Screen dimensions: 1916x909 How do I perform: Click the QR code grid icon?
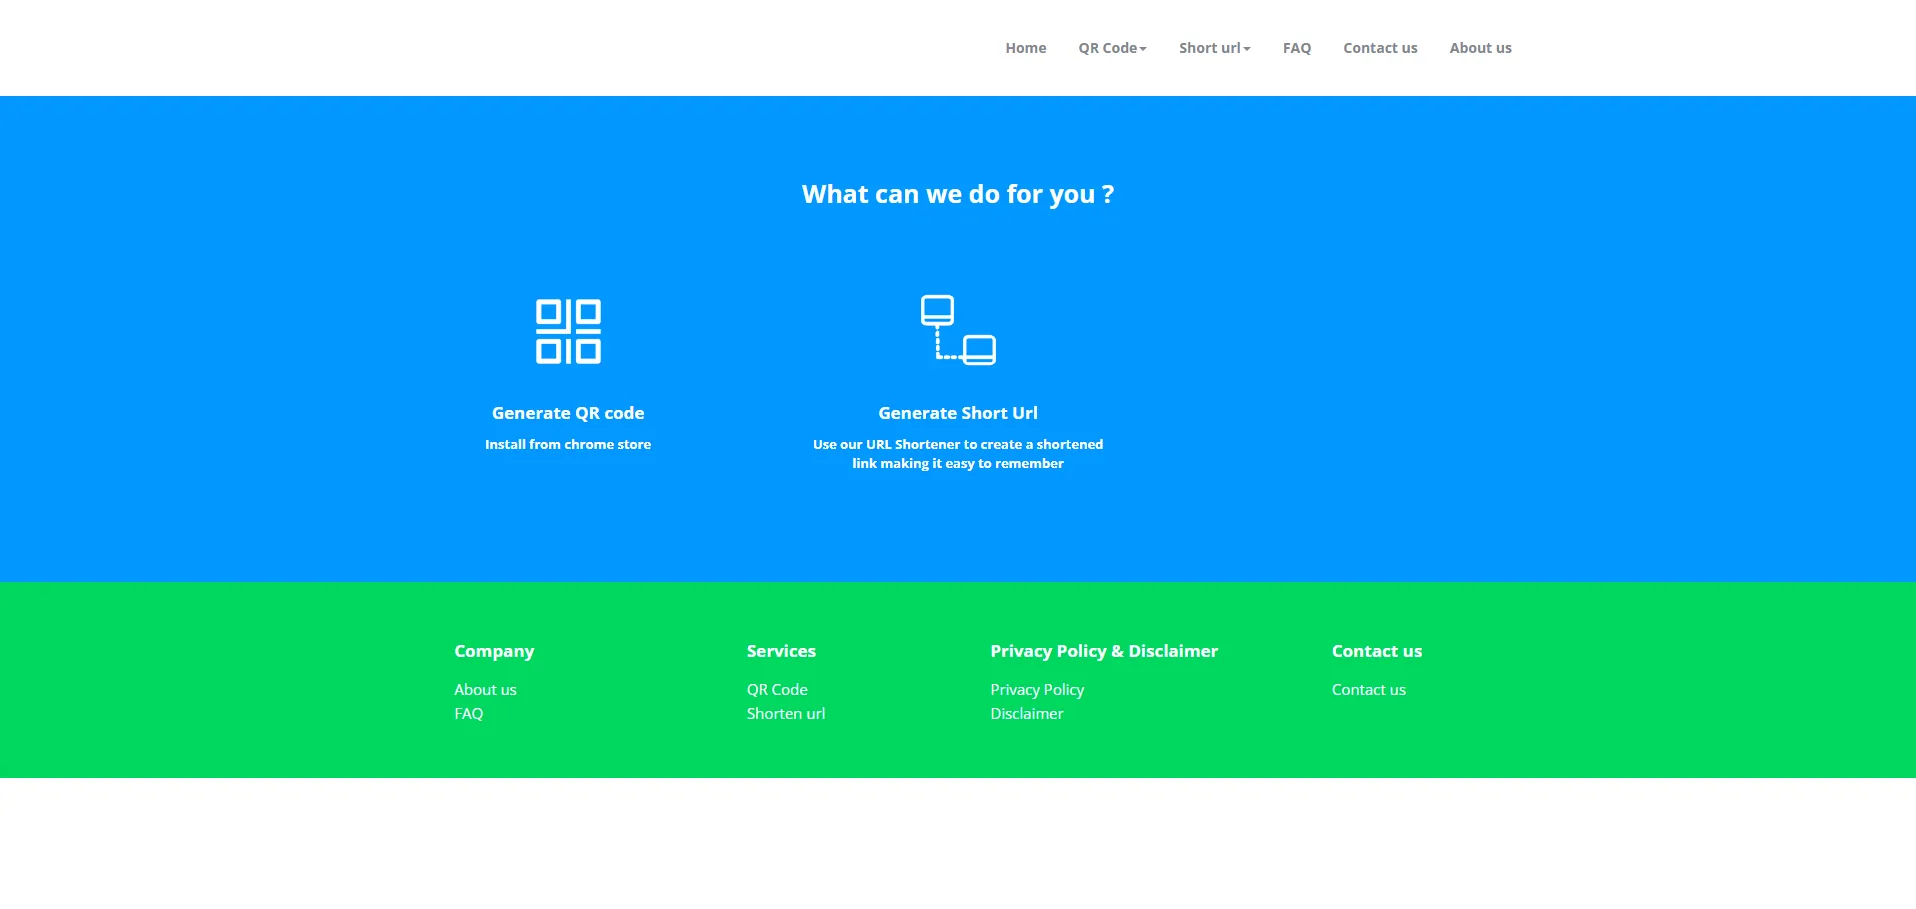point(568,331)
